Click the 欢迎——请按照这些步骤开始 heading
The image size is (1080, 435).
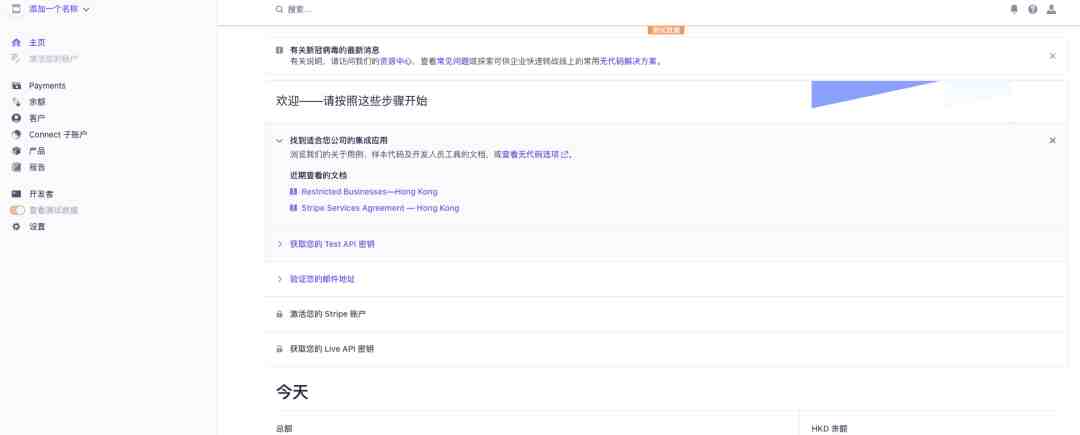tap(352, 100)
